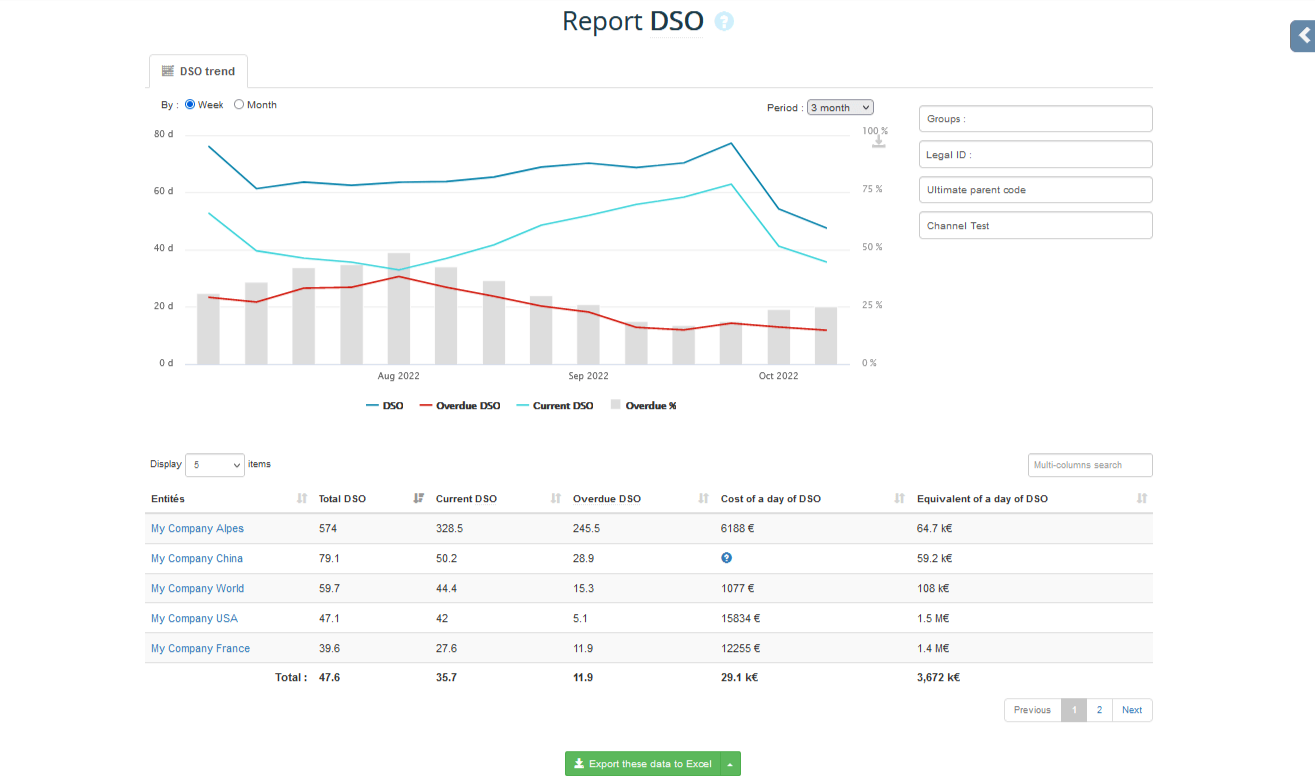1315x776 pixels.
Task: Open the Period dropdown
Action: [840, 108]
